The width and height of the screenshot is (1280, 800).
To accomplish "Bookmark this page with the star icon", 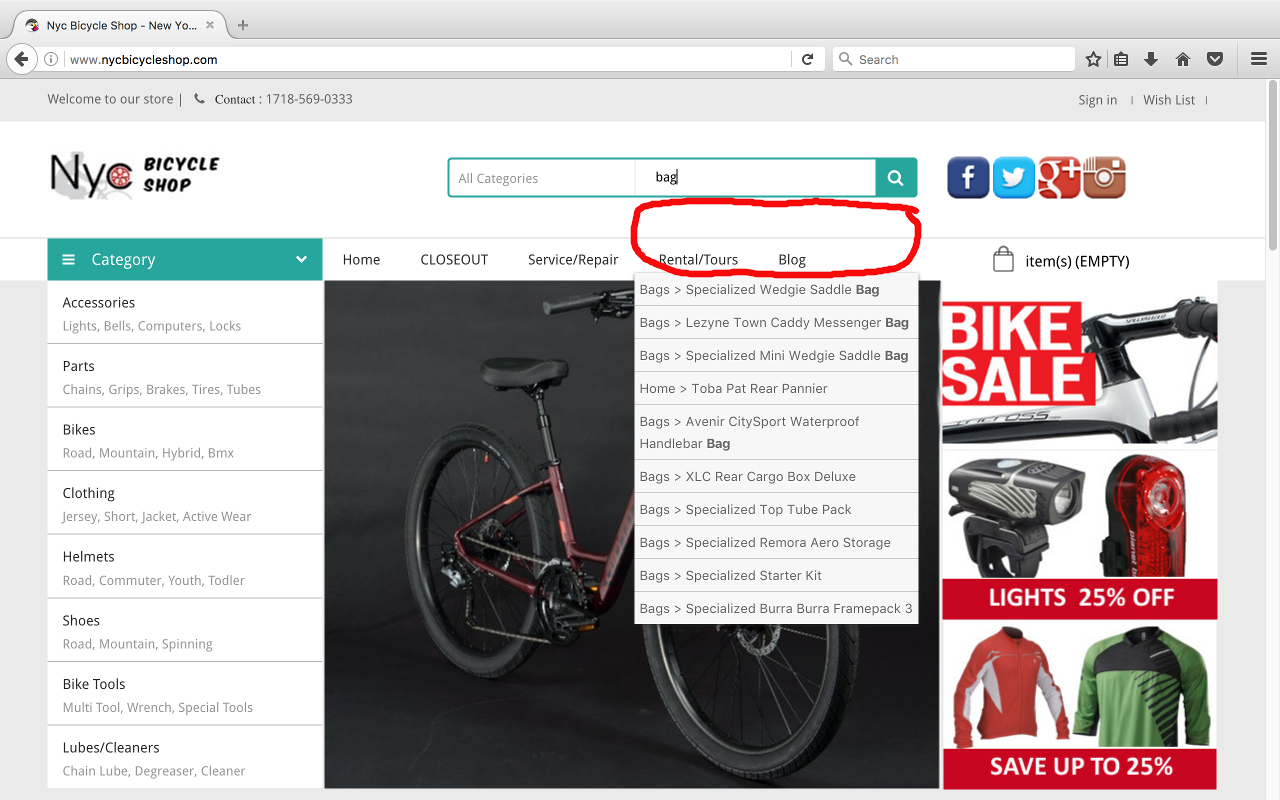I will (x=1093, y=60).
